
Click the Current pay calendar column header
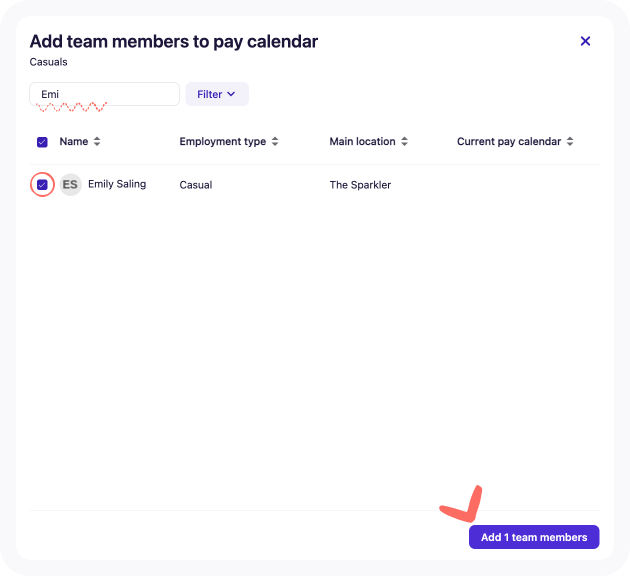(x=509, y=141)
